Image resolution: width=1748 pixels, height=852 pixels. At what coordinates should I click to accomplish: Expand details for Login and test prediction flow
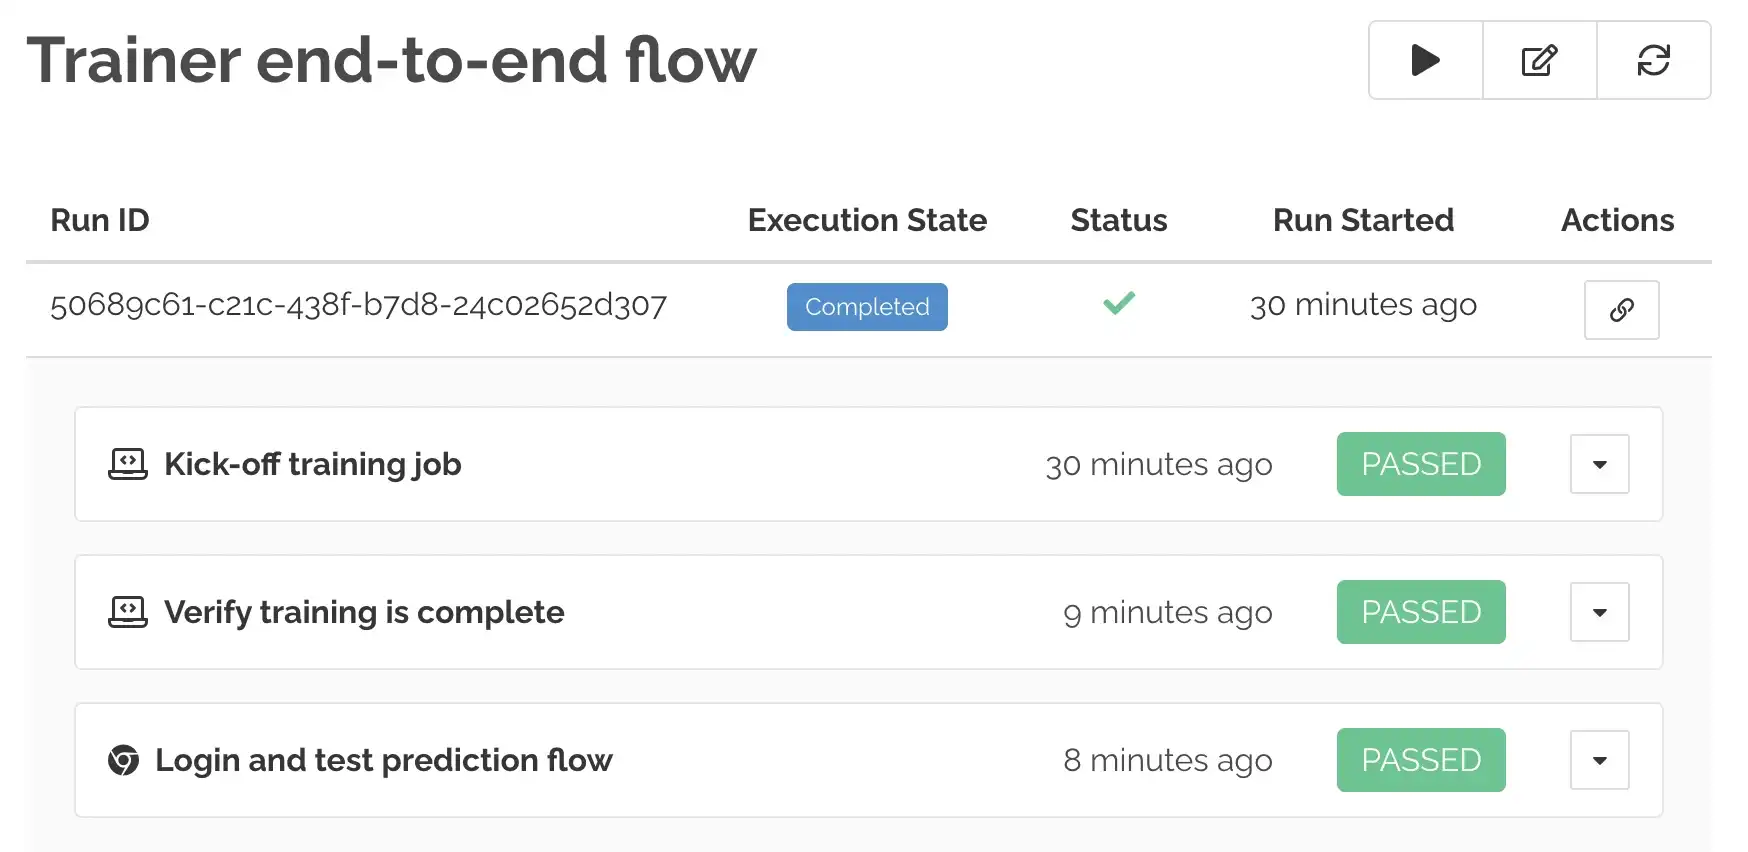click(x=1599, y=760)
